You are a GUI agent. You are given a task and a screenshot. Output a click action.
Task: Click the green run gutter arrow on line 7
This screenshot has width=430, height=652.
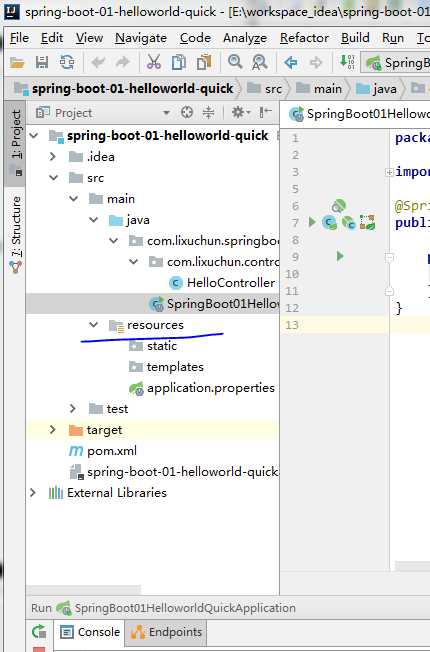(312, 222)
